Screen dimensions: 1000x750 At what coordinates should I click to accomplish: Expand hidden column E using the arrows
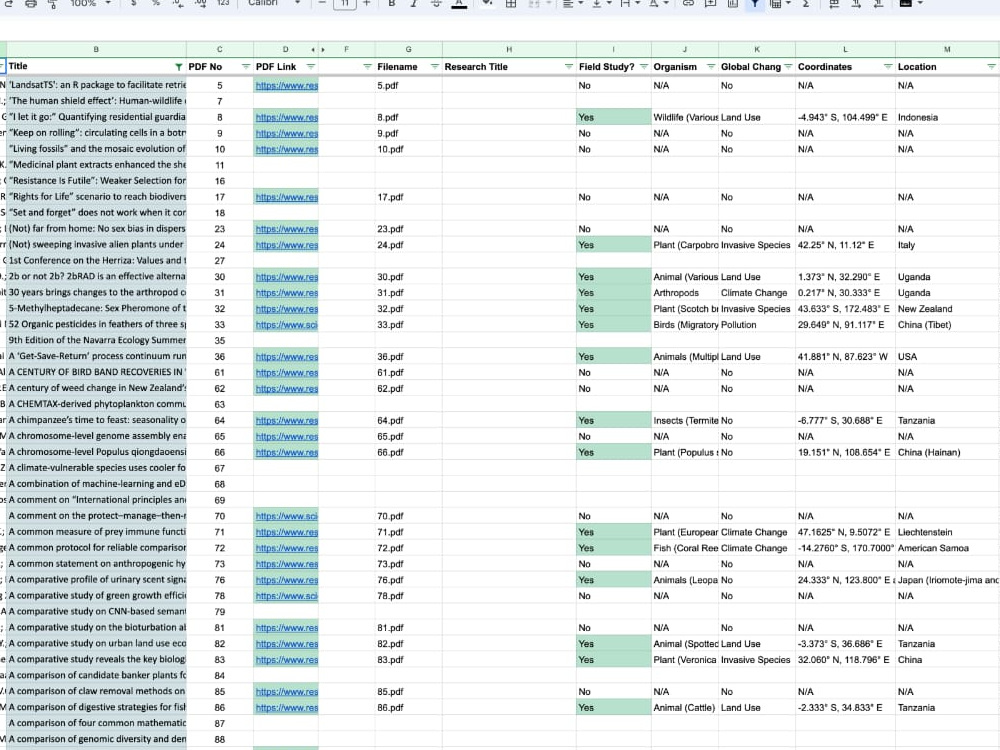pyautogui.click(x=318, y=50)
